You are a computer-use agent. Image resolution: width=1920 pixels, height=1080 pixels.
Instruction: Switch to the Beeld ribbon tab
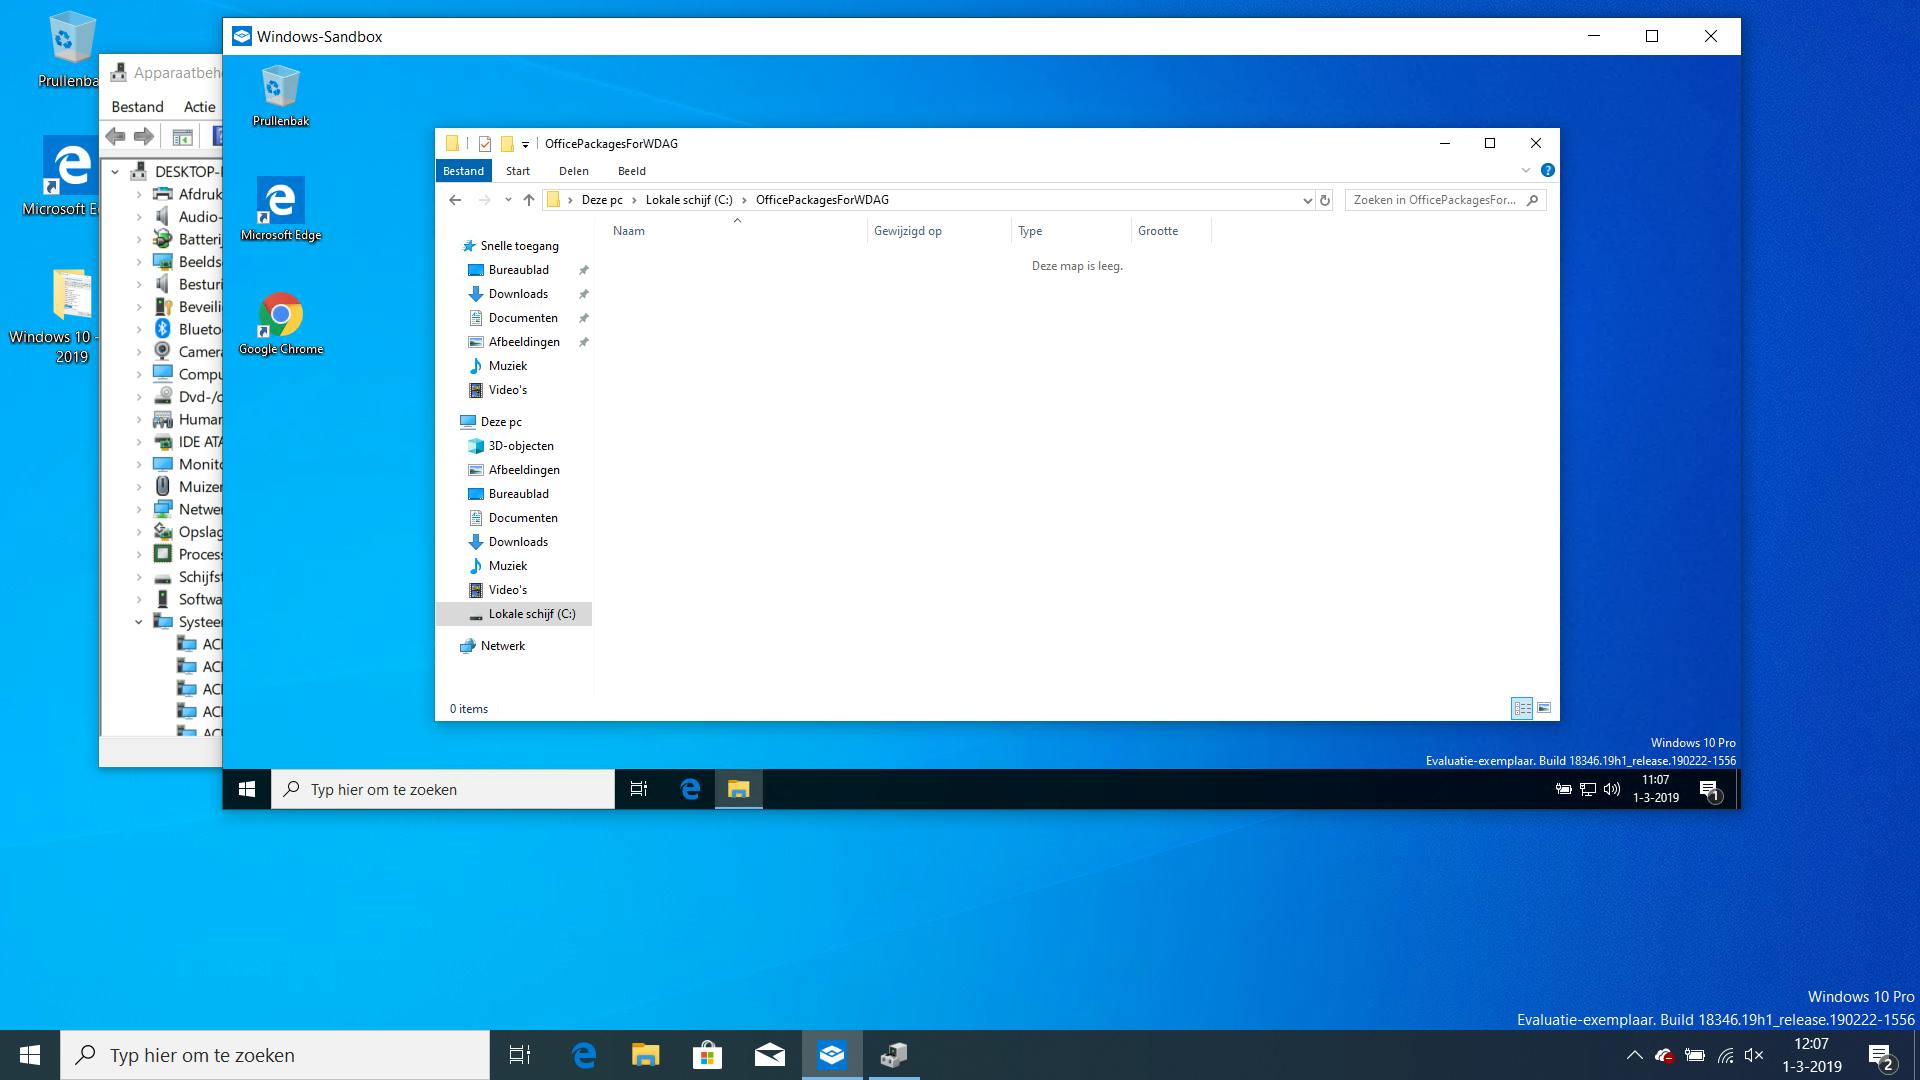[x=632, y=171]
